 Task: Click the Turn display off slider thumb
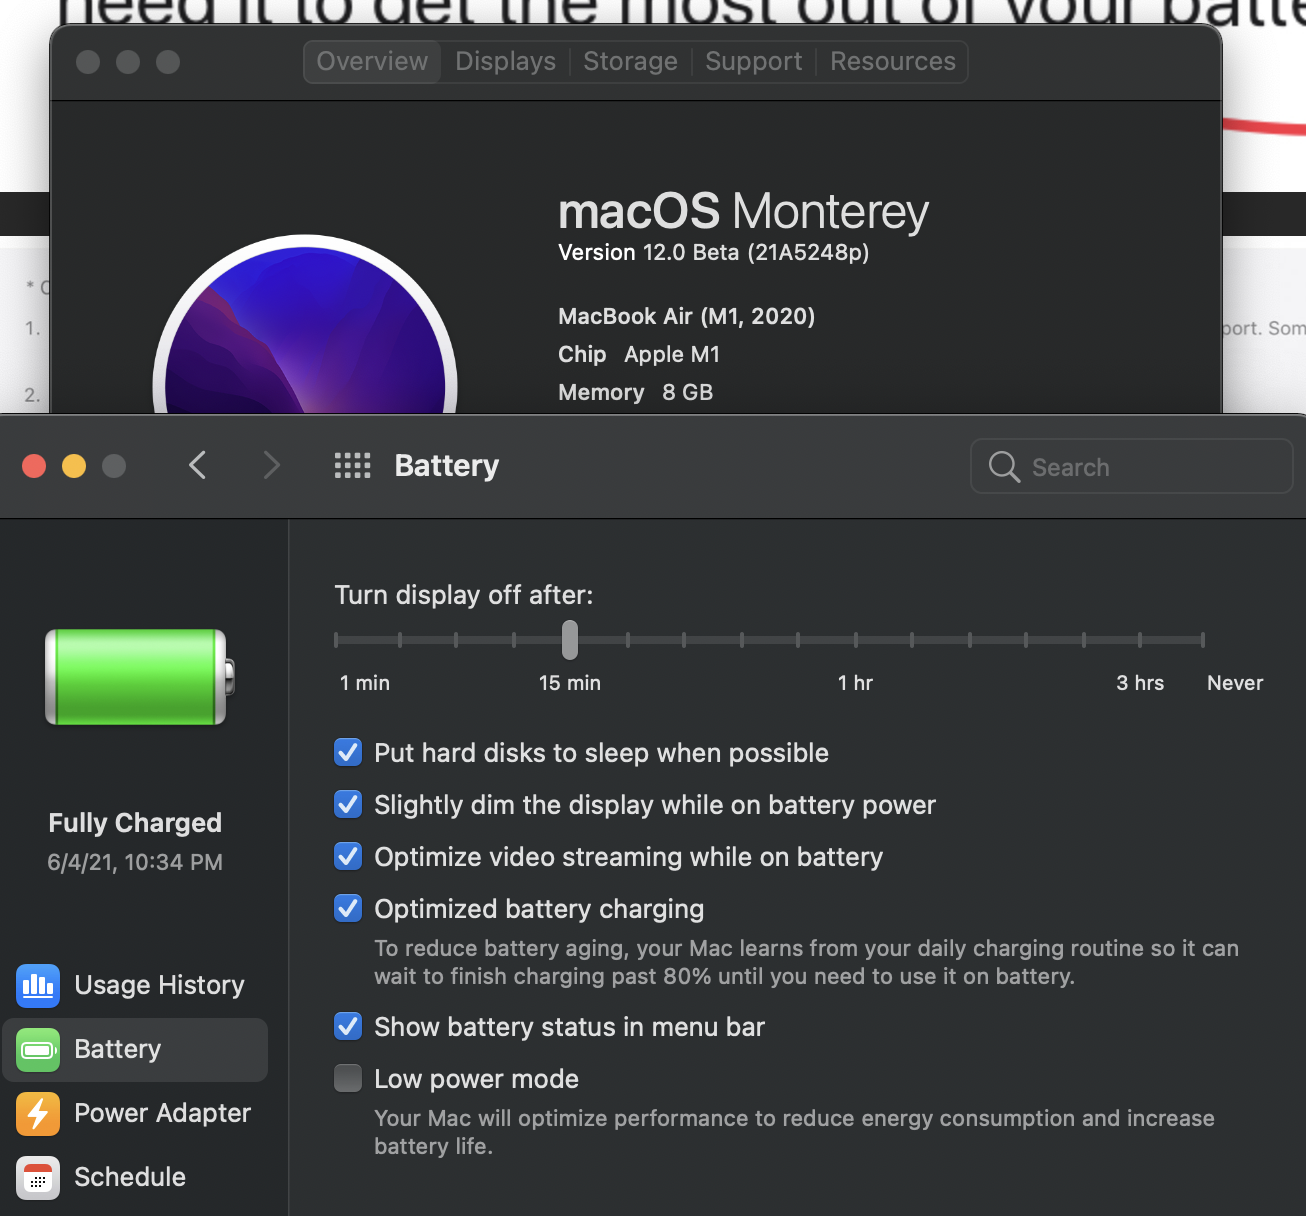click(x=570, y=640)
